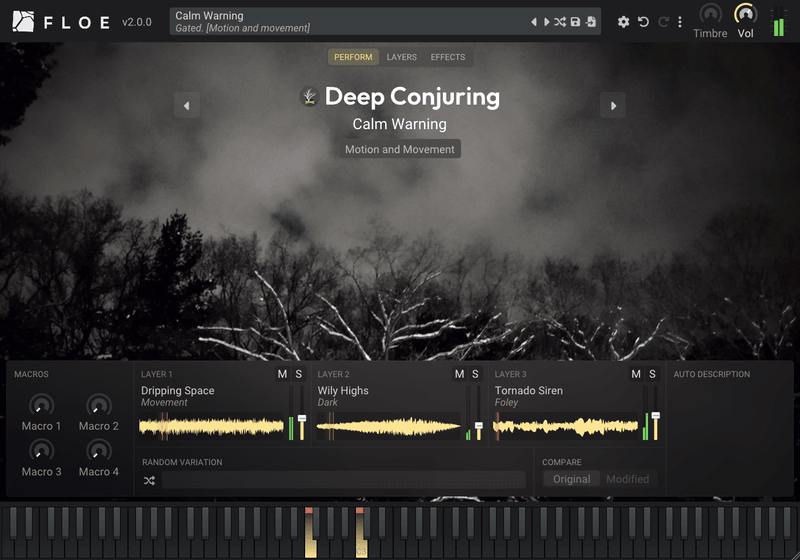Click the LAYER 2 heading

click(333, 374)
